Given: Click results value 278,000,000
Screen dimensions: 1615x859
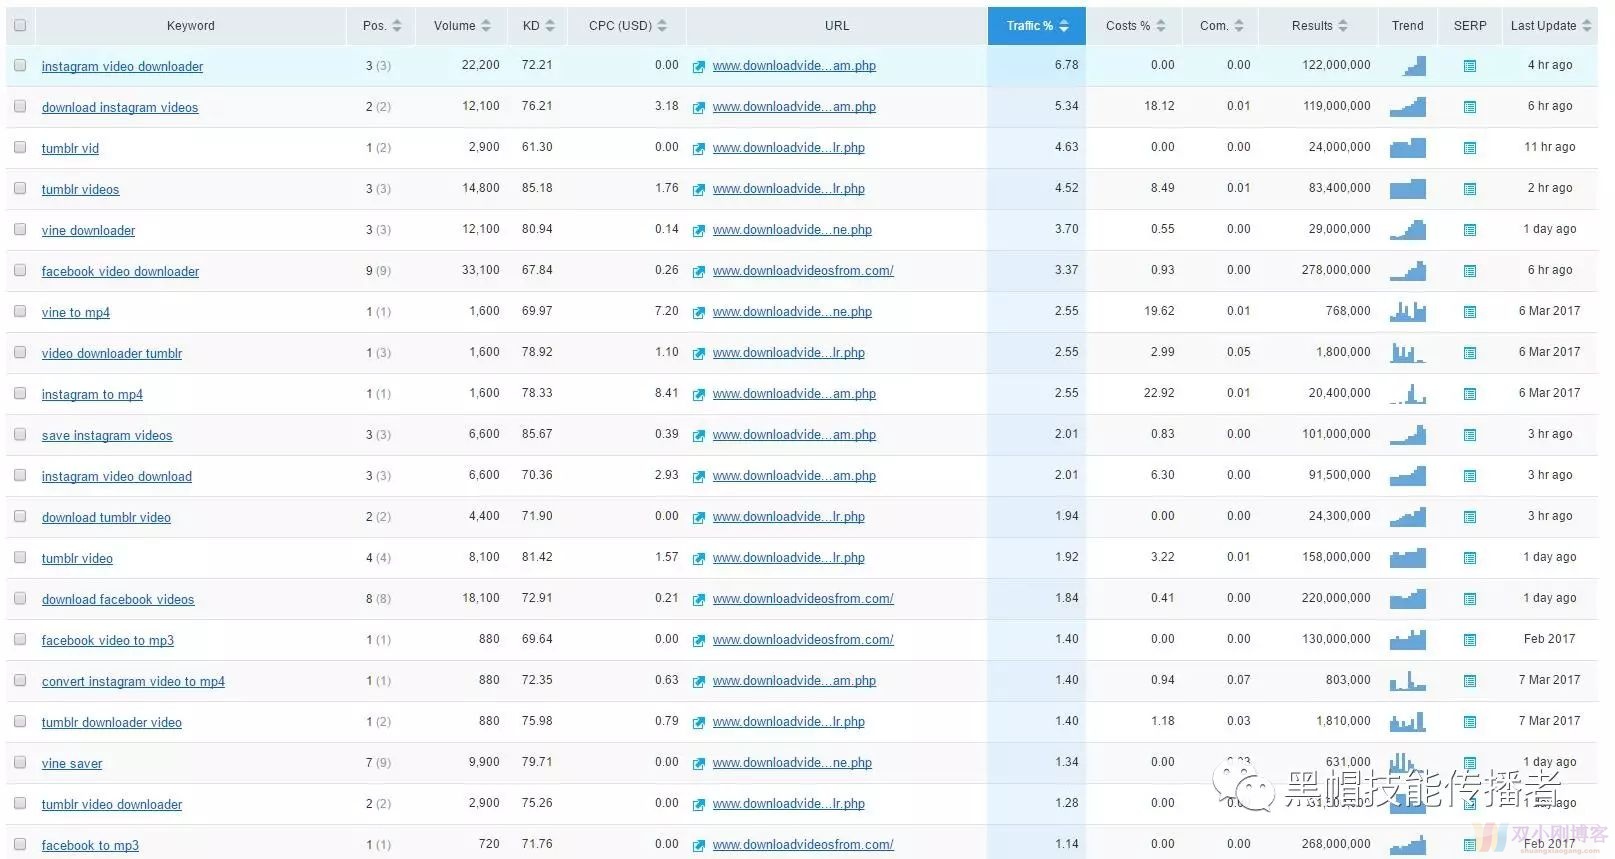Looking at the screenshot, I should [1336, 270].
